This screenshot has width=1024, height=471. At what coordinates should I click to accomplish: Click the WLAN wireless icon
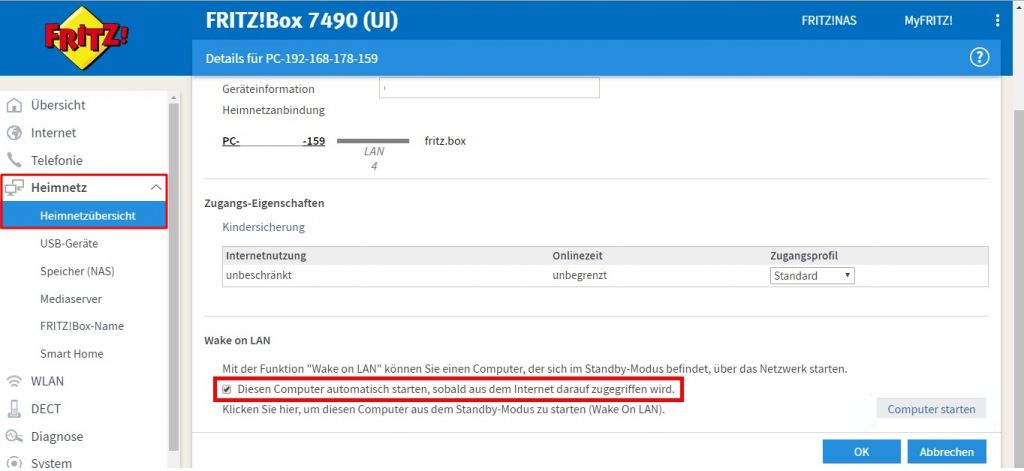(x=14, y=381)
